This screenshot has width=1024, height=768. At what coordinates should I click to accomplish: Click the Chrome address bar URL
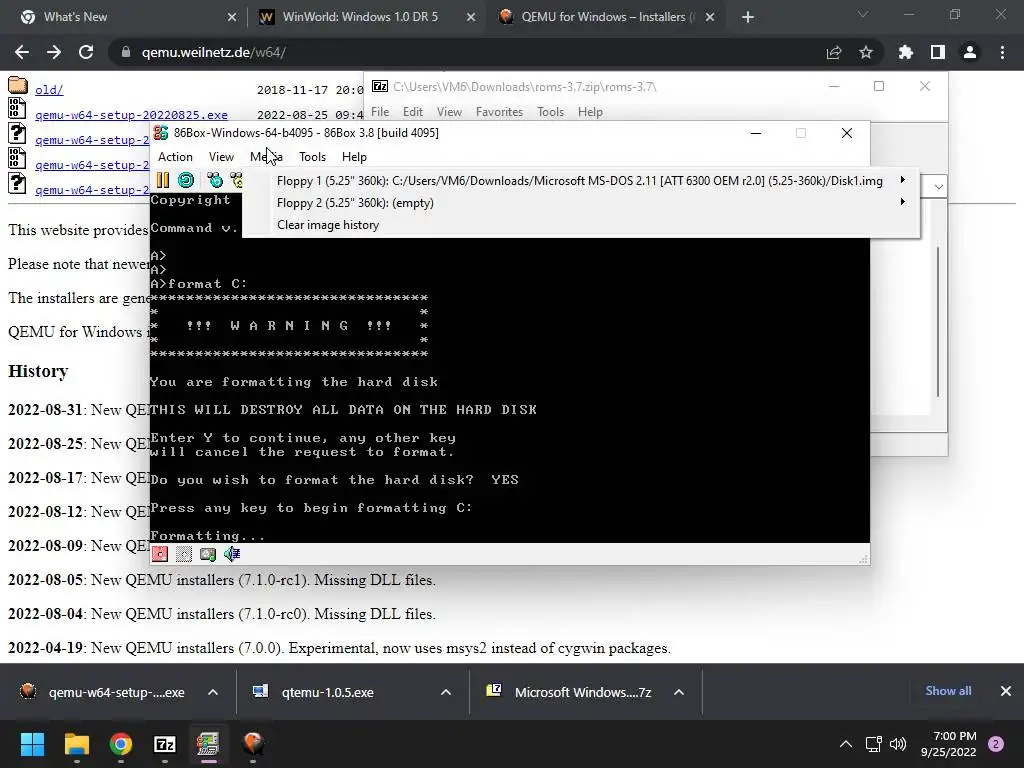click(x=214, y=52)
